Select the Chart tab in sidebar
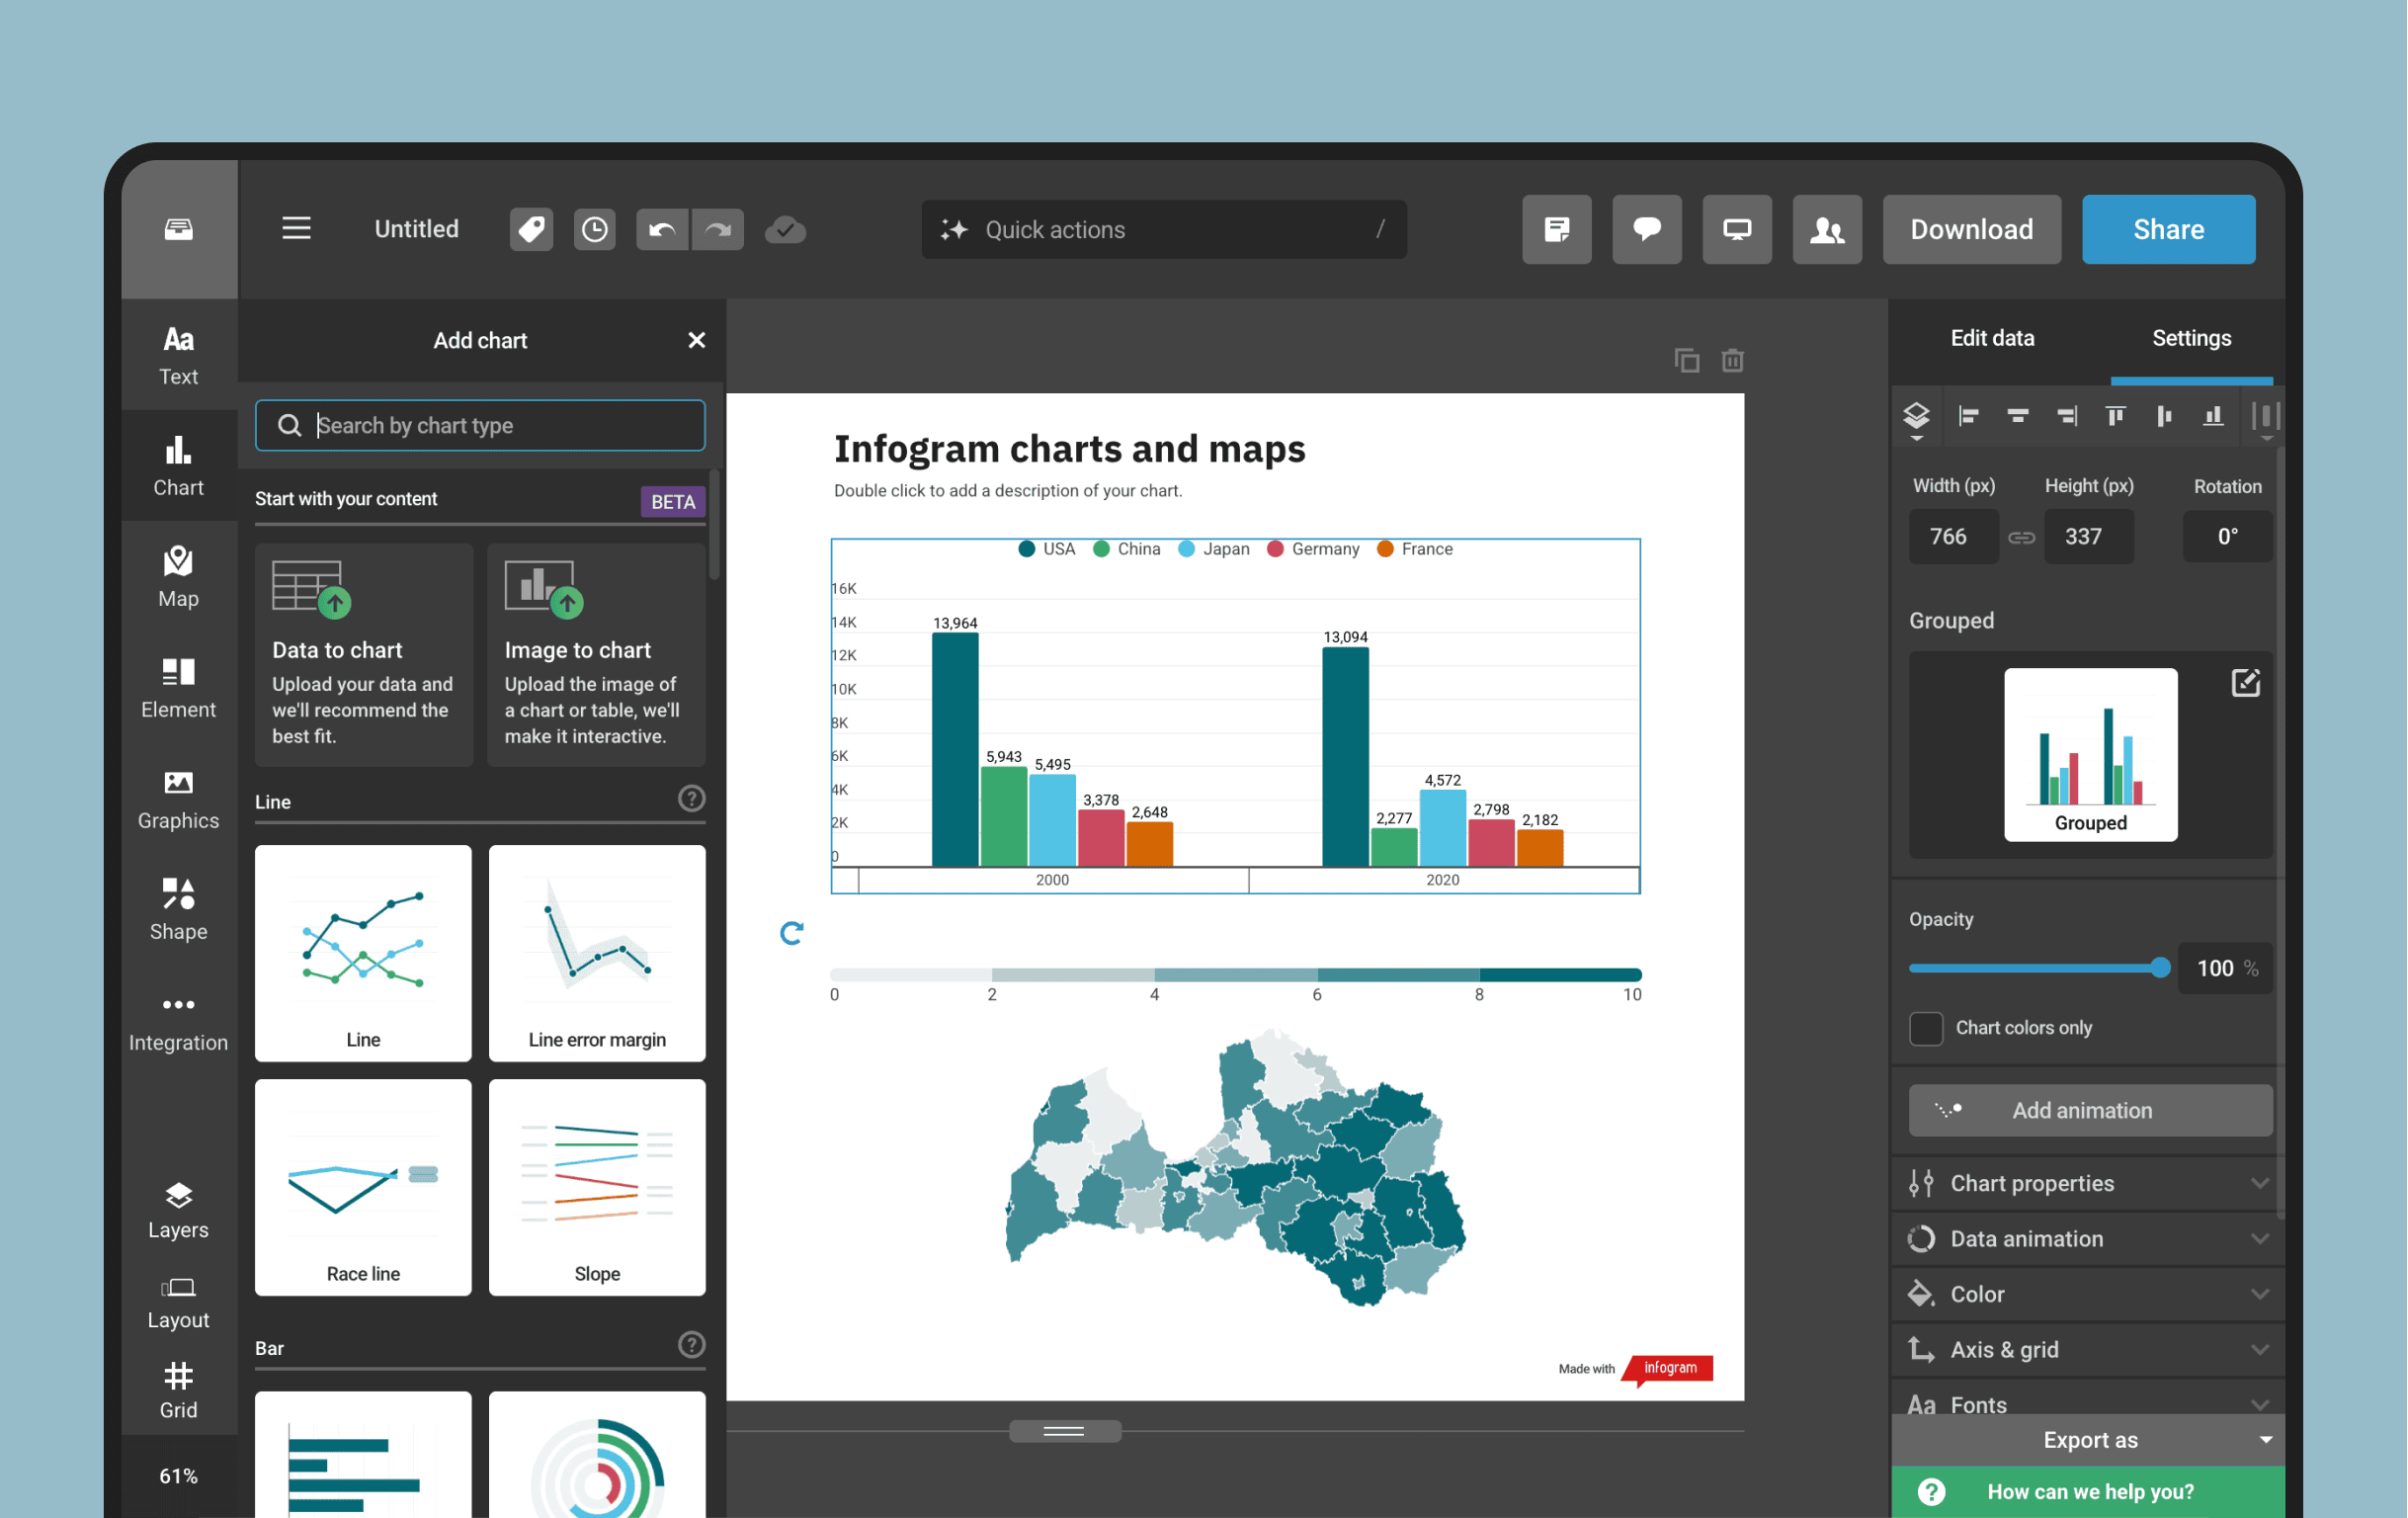 point(178,466)
